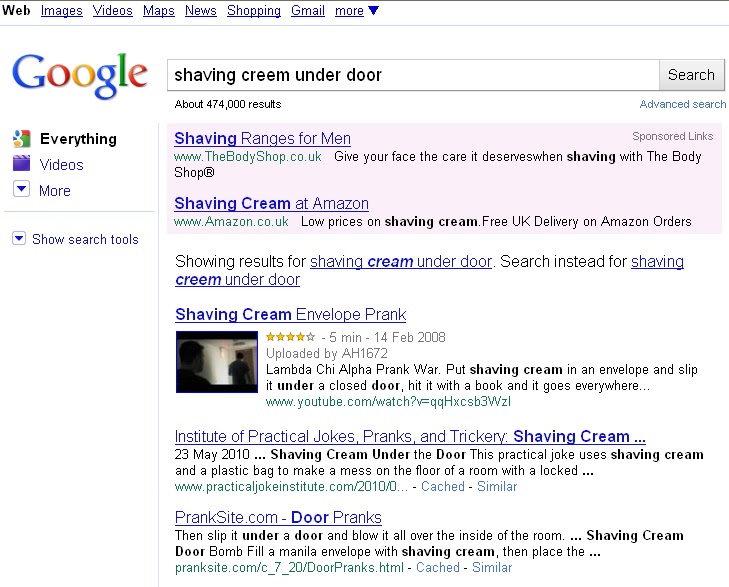Open Gmail from top navigation
Image resolution: width=729 pixels, height=587 pixels.
coord(308,10)
